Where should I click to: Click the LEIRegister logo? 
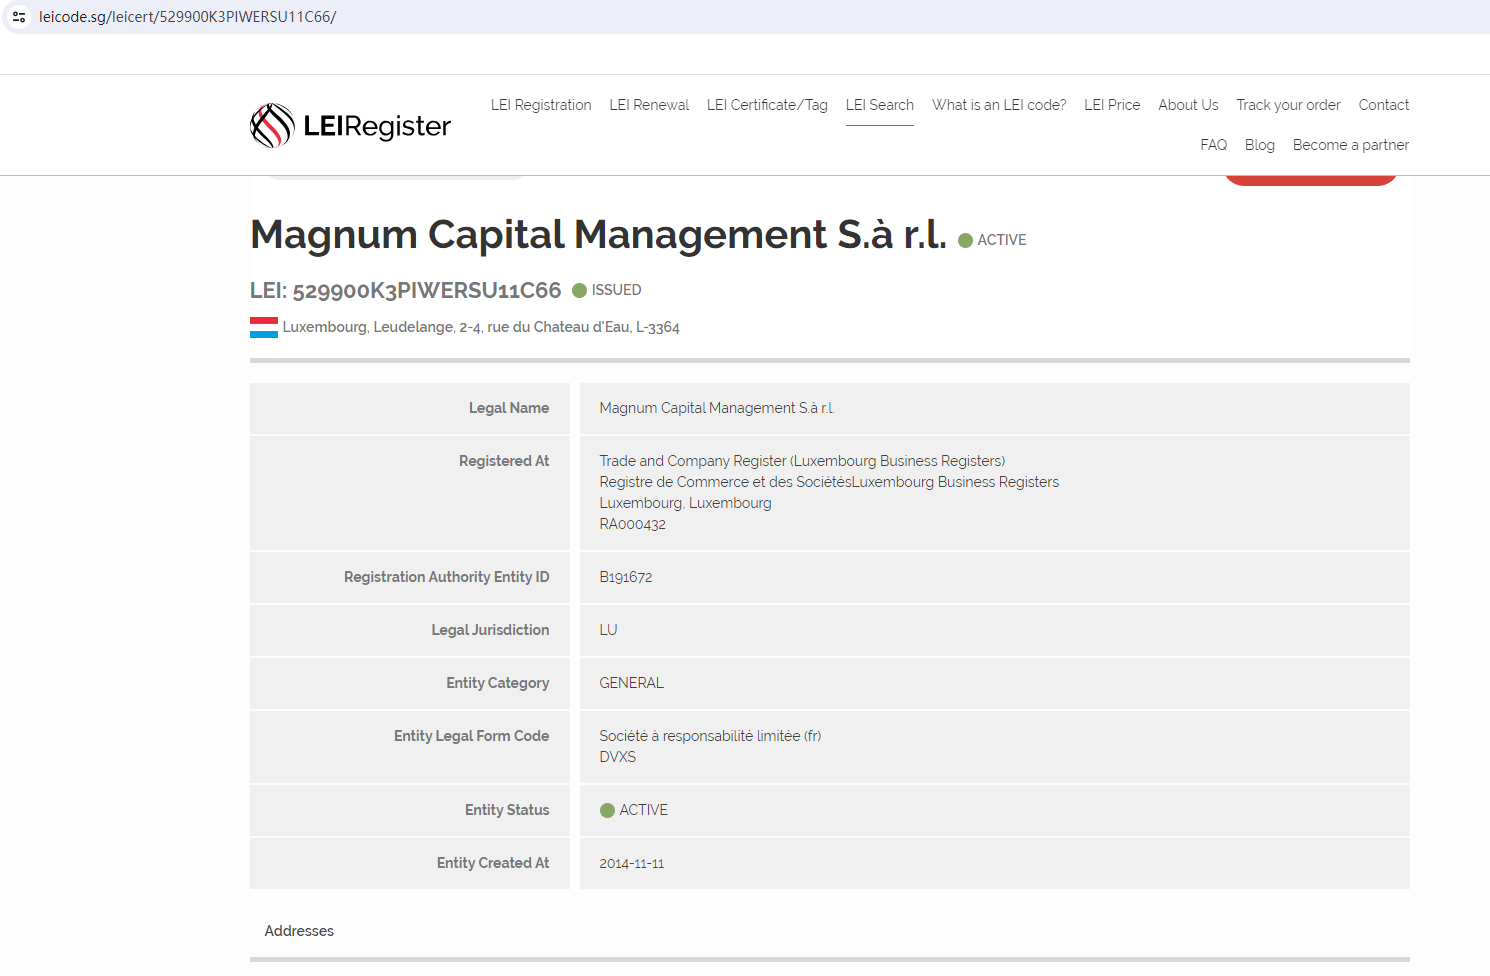[x=350, y=126]
